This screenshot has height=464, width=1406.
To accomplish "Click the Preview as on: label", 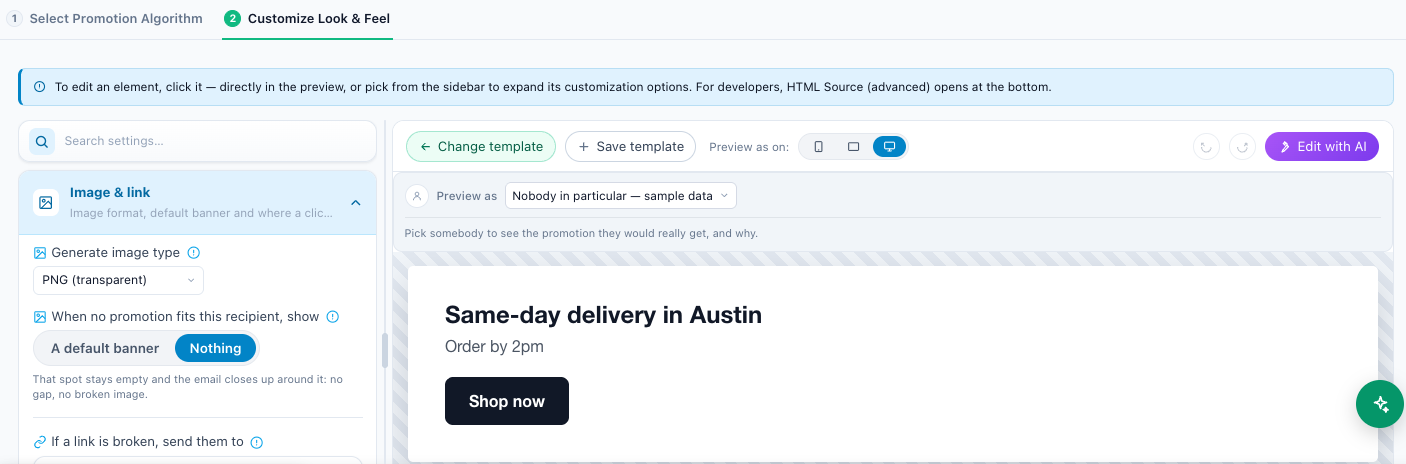I will coord(749,147).
